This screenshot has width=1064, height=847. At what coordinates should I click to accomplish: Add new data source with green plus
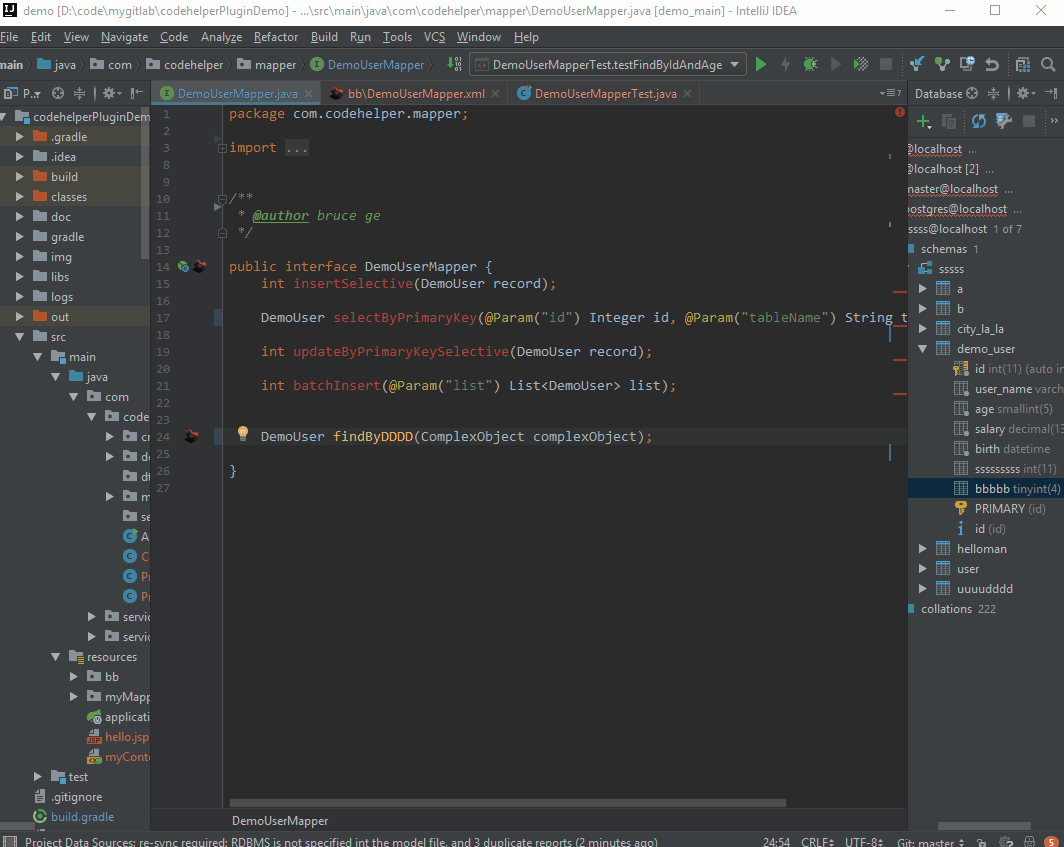click(924, 121)
